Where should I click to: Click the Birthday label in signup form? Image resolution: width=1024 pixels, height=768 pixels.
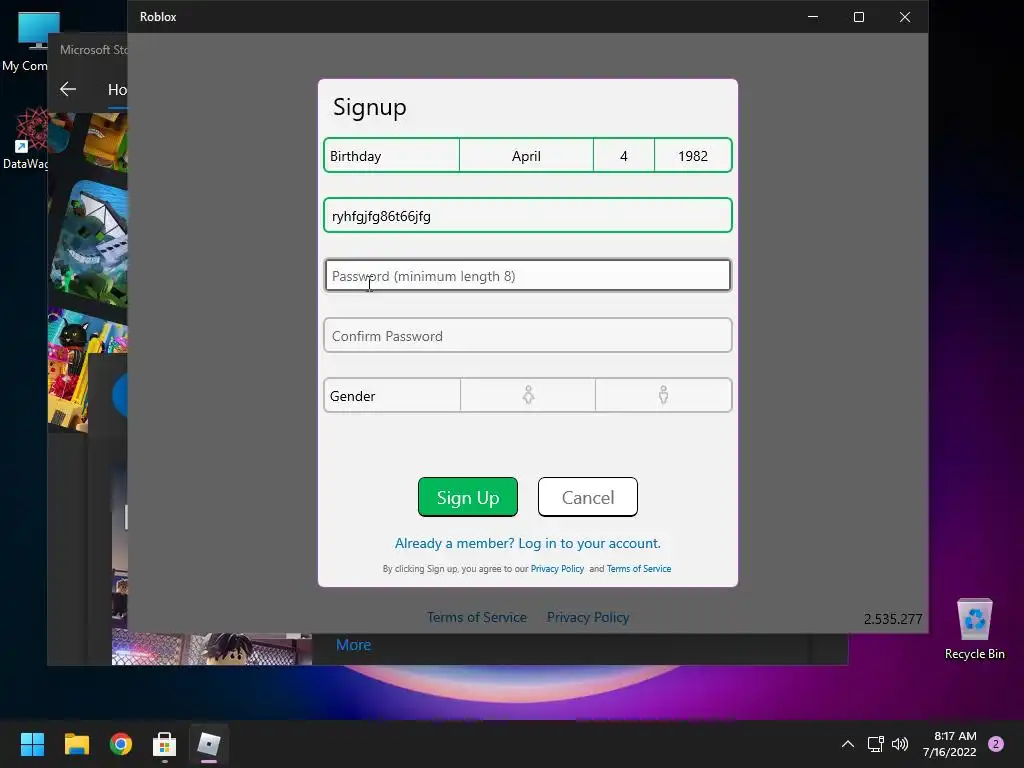(x=355, y=156)
